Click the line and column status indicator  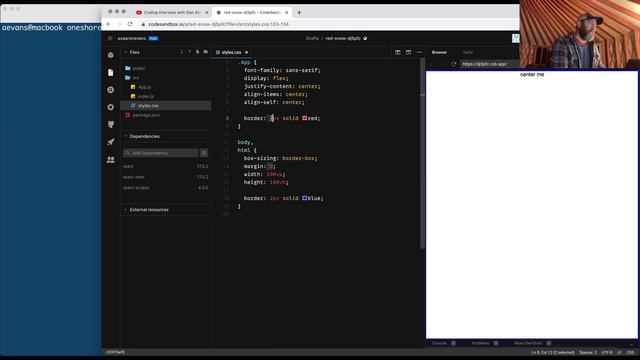[553, 352]
